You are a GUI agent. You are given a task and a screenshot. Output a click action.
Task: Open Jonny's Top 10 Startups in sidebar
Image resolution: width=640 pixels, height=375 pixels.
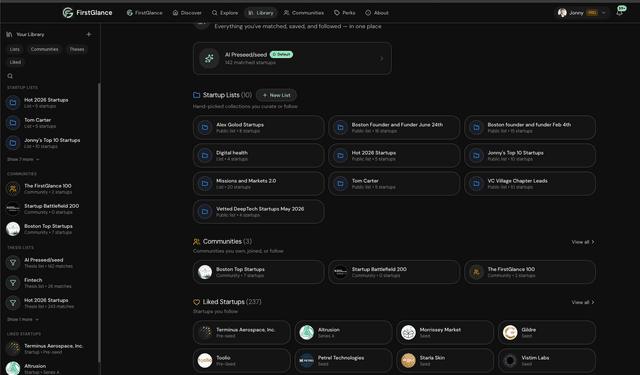49,143
